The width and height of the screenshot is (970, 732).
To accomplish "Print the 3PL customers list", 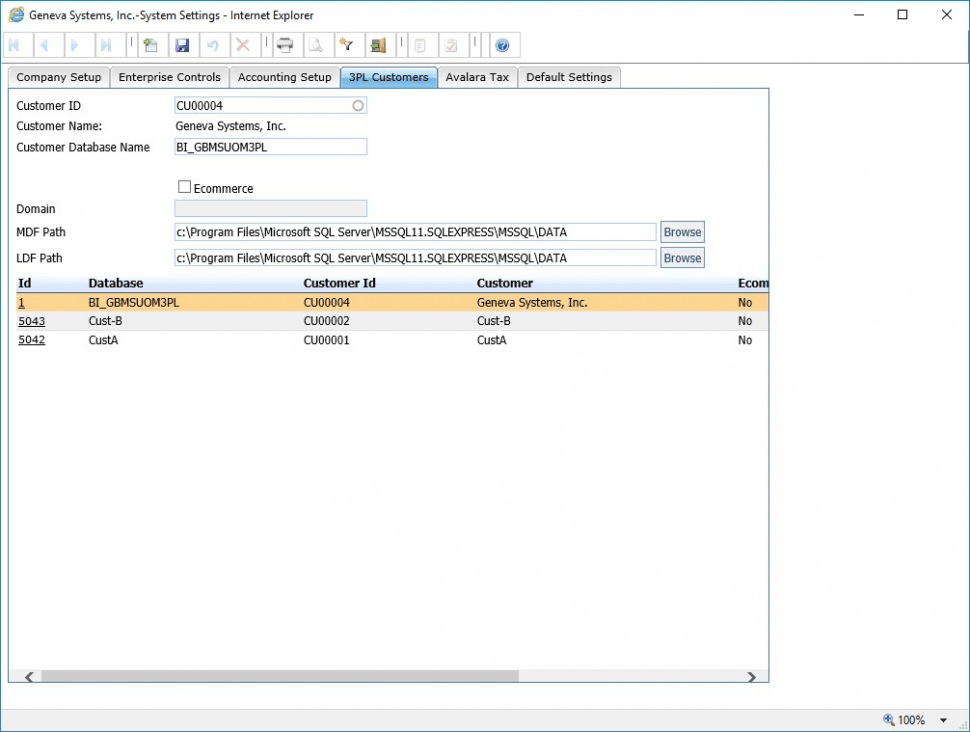I will click(283, 44).
